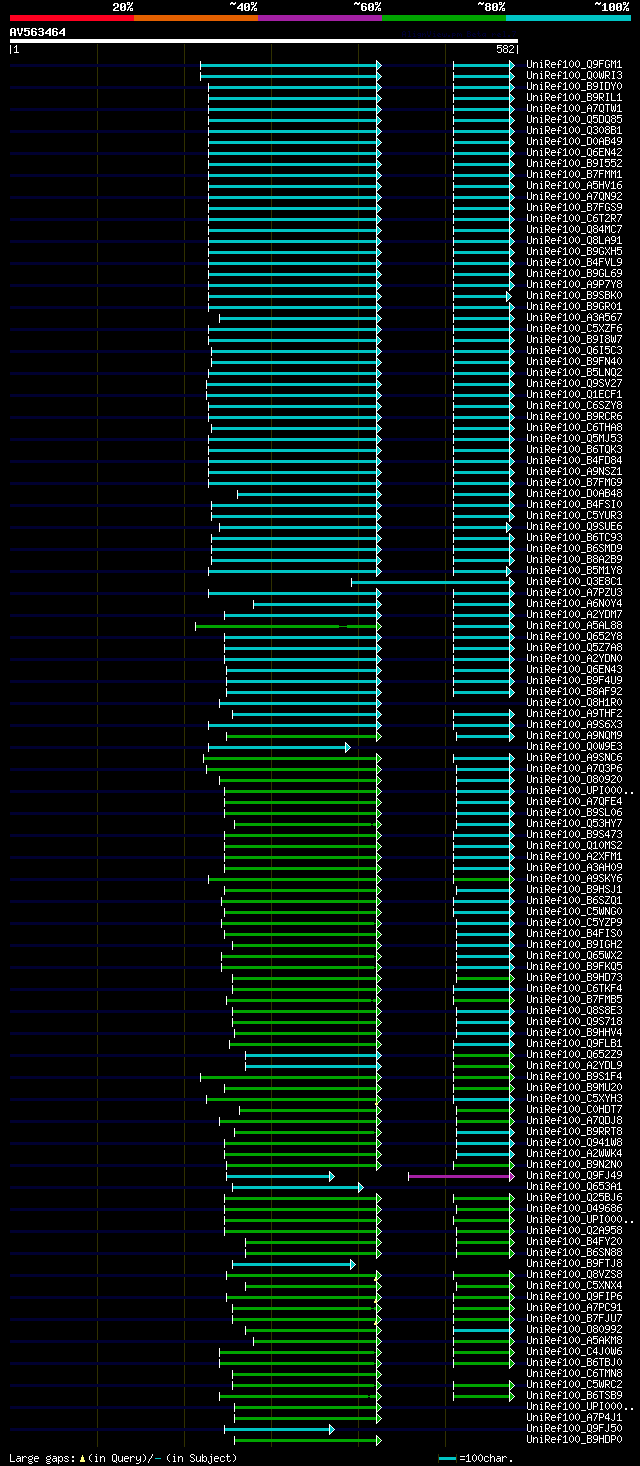The width and height of the screenshot is (640, 1466).
Task: Click the red ~20% identity legend segment
Action: (x=72, y=18)
